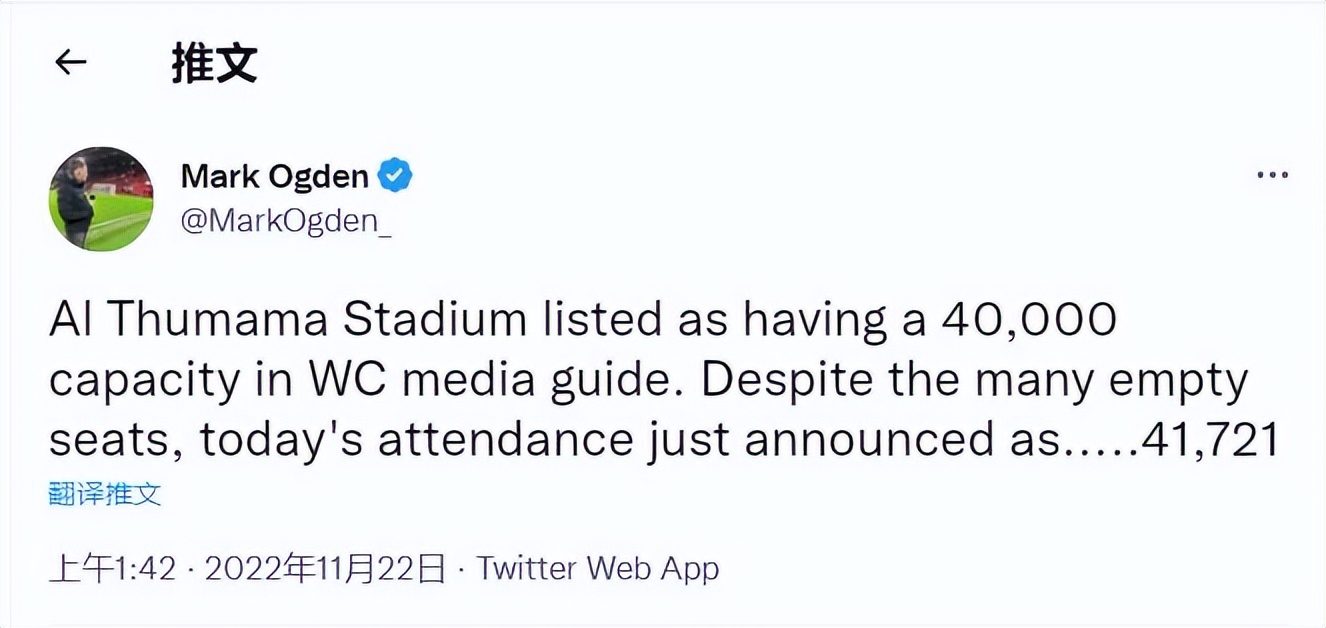Click the "上午1:42" timestamp
This screenshot has width=1326, height=628.
(x=112, y=569)
